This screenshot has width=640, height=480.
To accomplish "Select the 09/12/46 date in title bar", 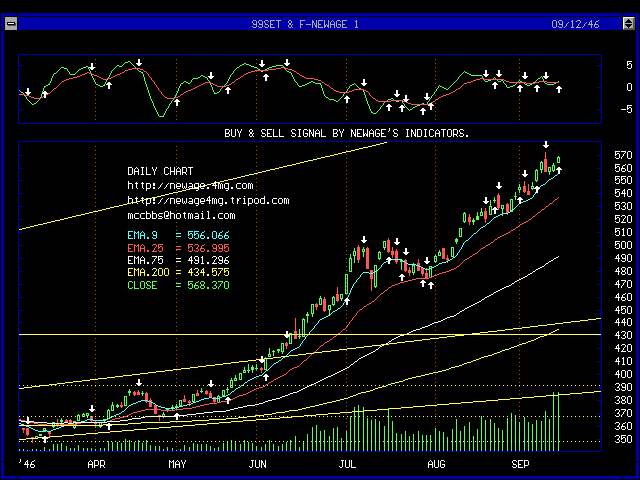I will coord(575,24).
